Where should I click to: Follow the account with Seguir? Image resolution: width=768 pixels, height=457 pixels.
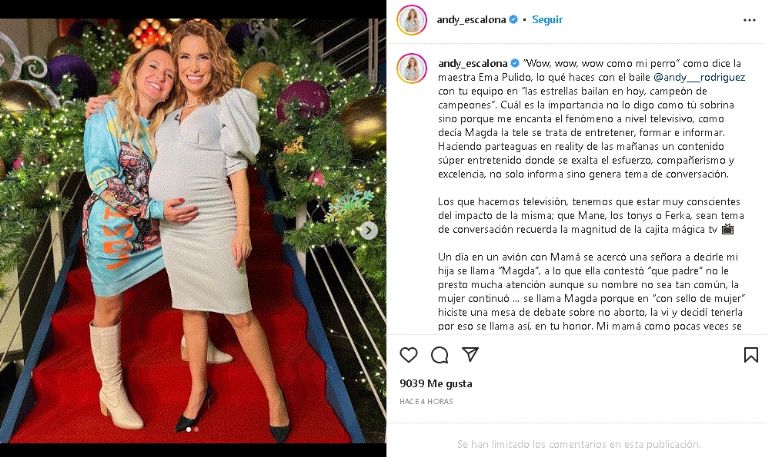[547, 20]
